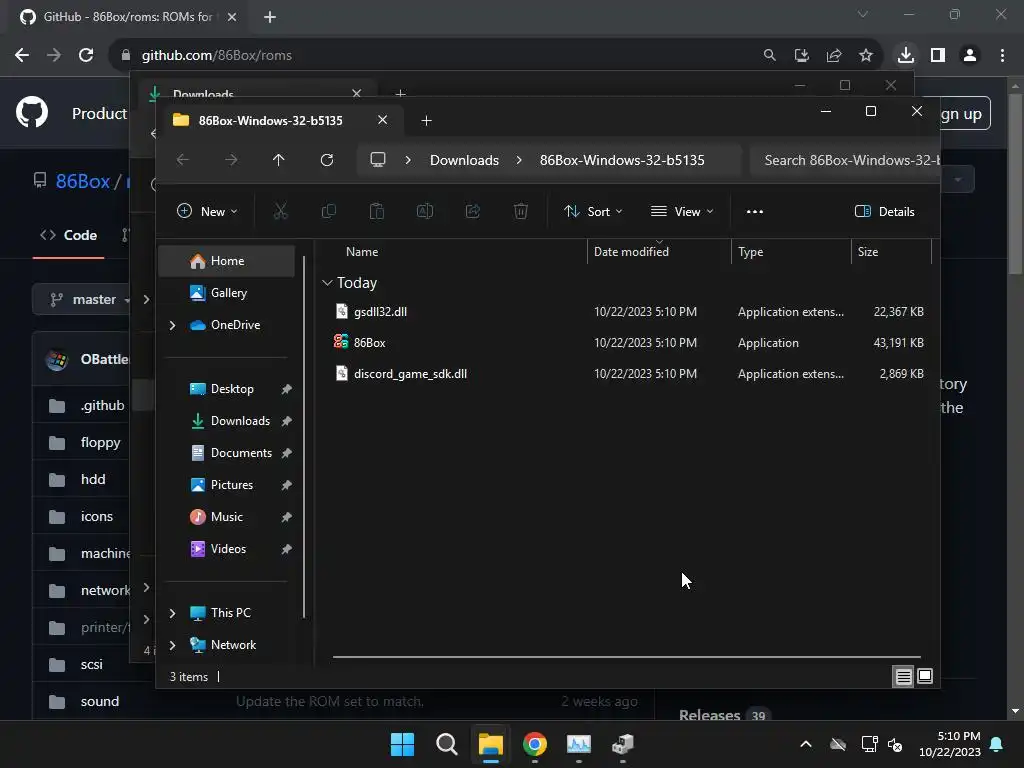The height and width of the screenshot is (768, 1024).
Task: Click the Rename icon in Explorer toolbar
Action: [424, 212]
